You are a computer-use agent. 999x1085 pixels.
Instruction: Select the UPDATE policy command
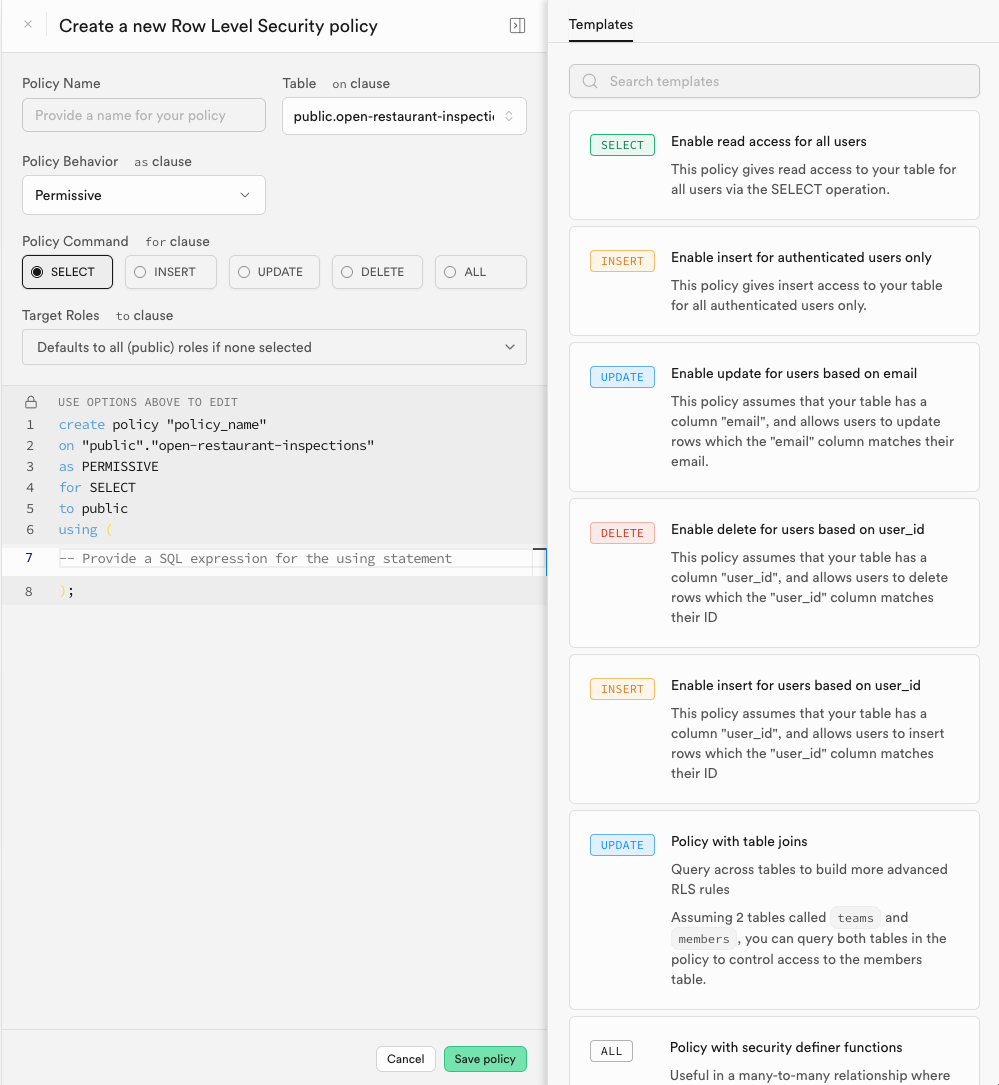(x=274, y=272)
